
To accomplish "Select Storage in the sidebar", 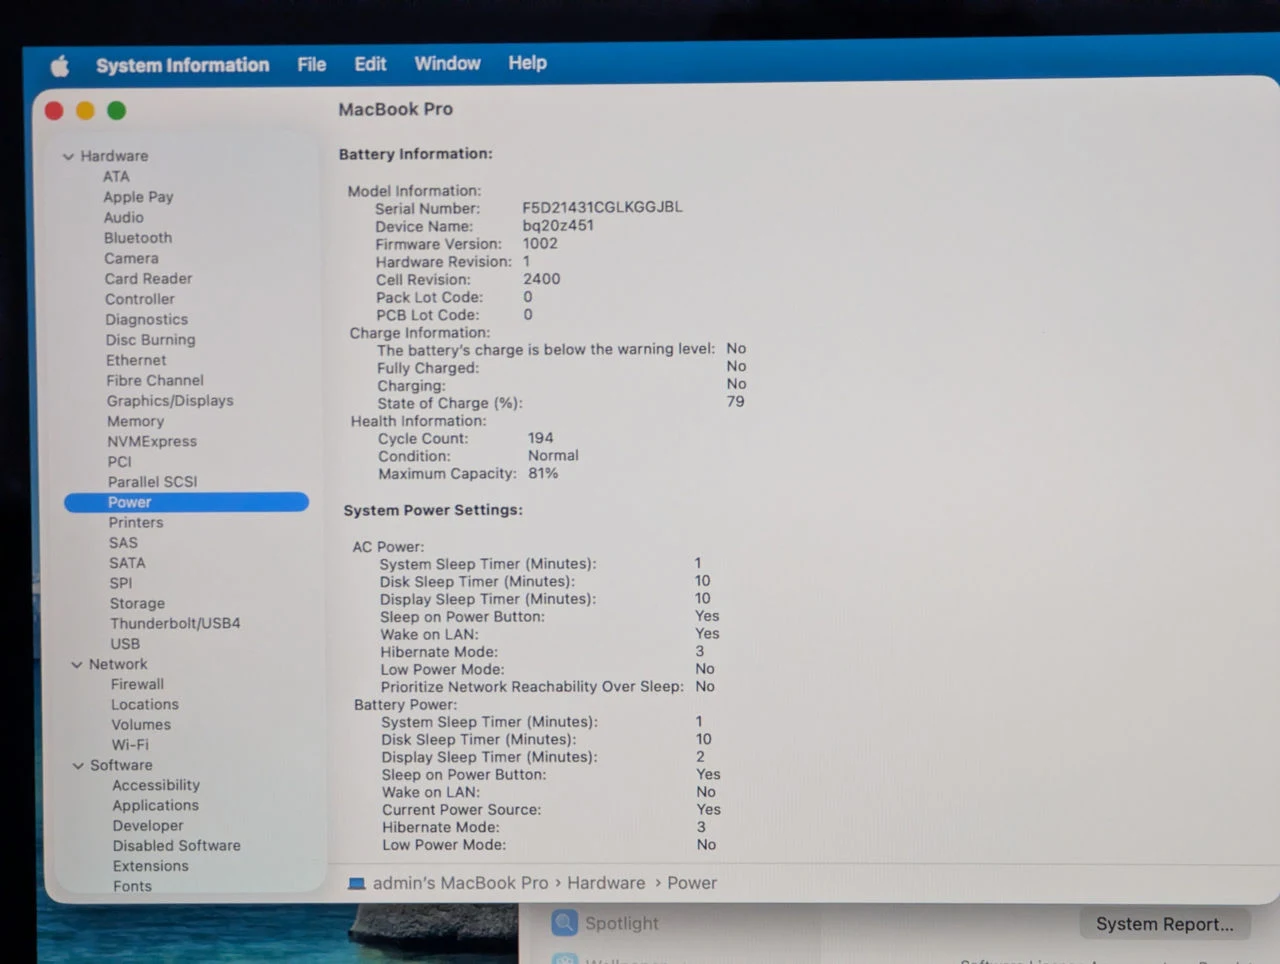I will [137, 603].
